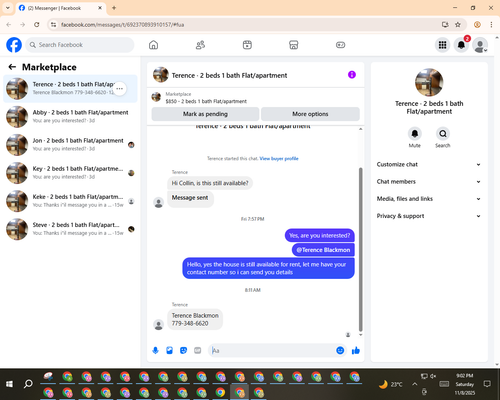This screenshot has height=400, width=500.
Task: Open the Gaming icon in top navigation
Action: tap(340, 45)
